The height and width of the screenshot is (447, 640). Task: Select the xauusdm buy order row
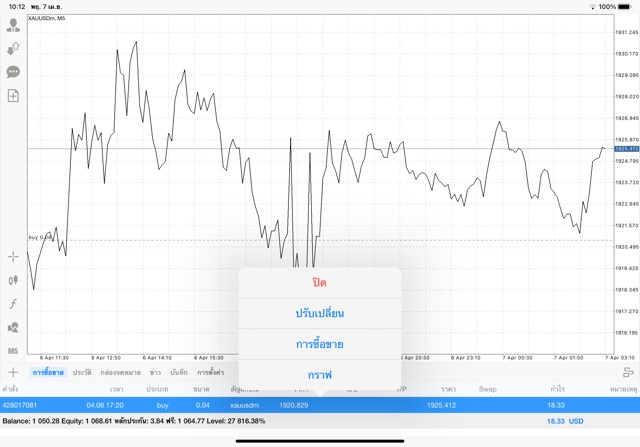point(300,406)
